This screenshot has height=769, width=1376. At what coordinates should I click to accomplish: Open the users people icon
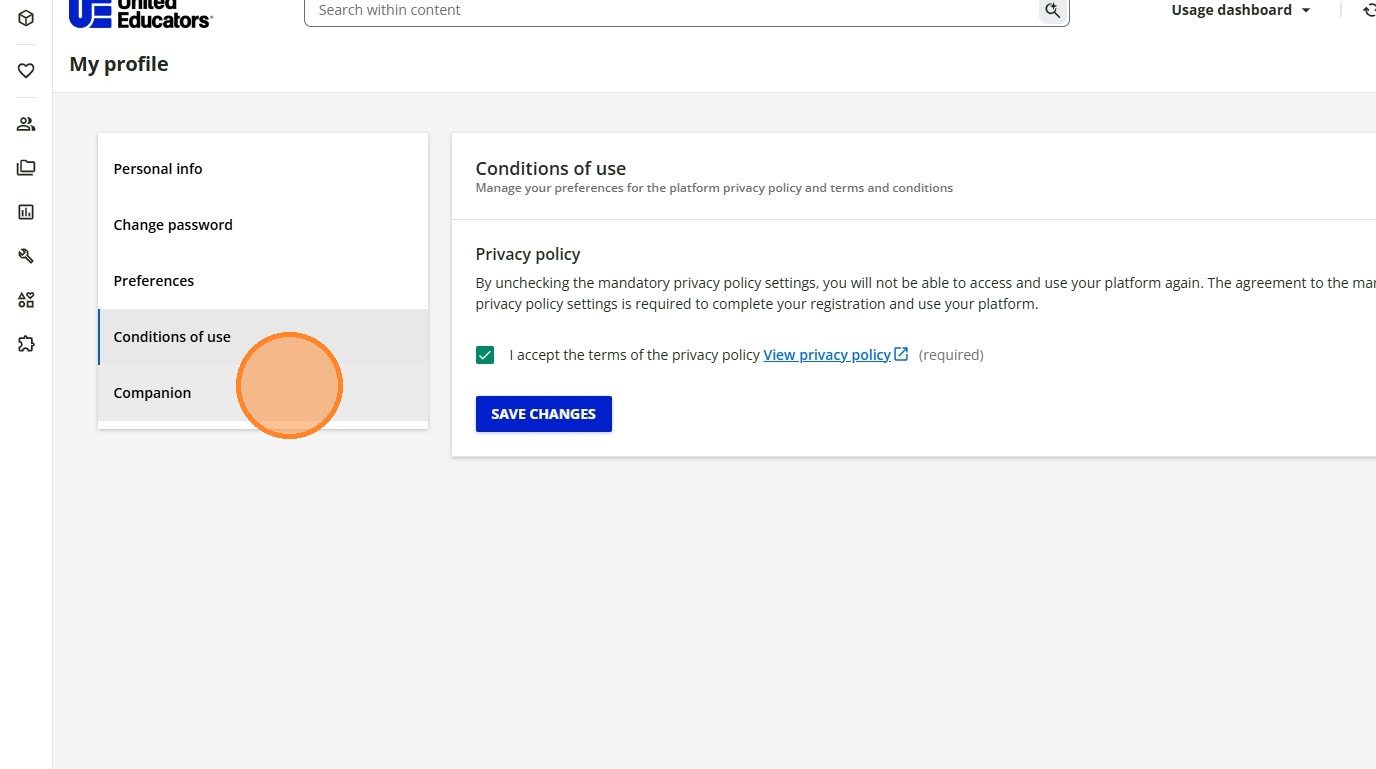click(x=26, y=124)
